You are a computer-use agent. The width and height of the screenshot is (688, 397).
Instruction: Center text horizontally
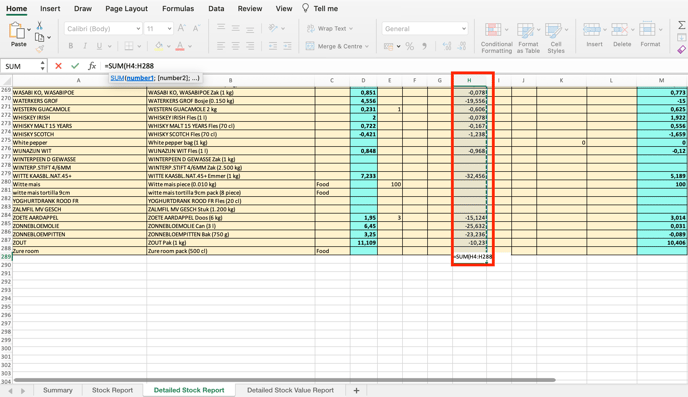pyautogui.click(x=236, y=46)
